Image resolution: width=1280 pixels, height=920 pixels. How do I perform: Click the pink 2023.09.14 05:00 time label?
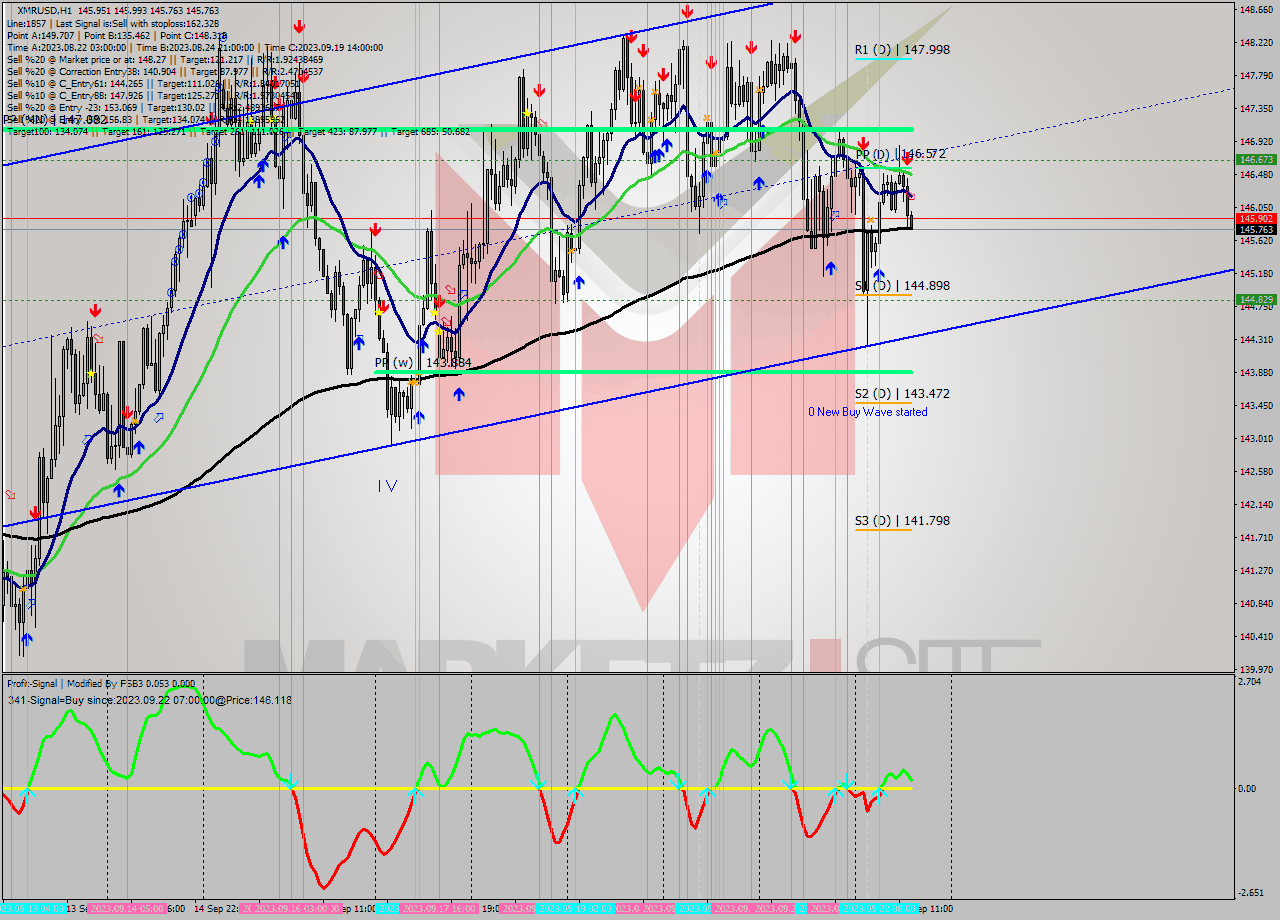tap(127, 909)
